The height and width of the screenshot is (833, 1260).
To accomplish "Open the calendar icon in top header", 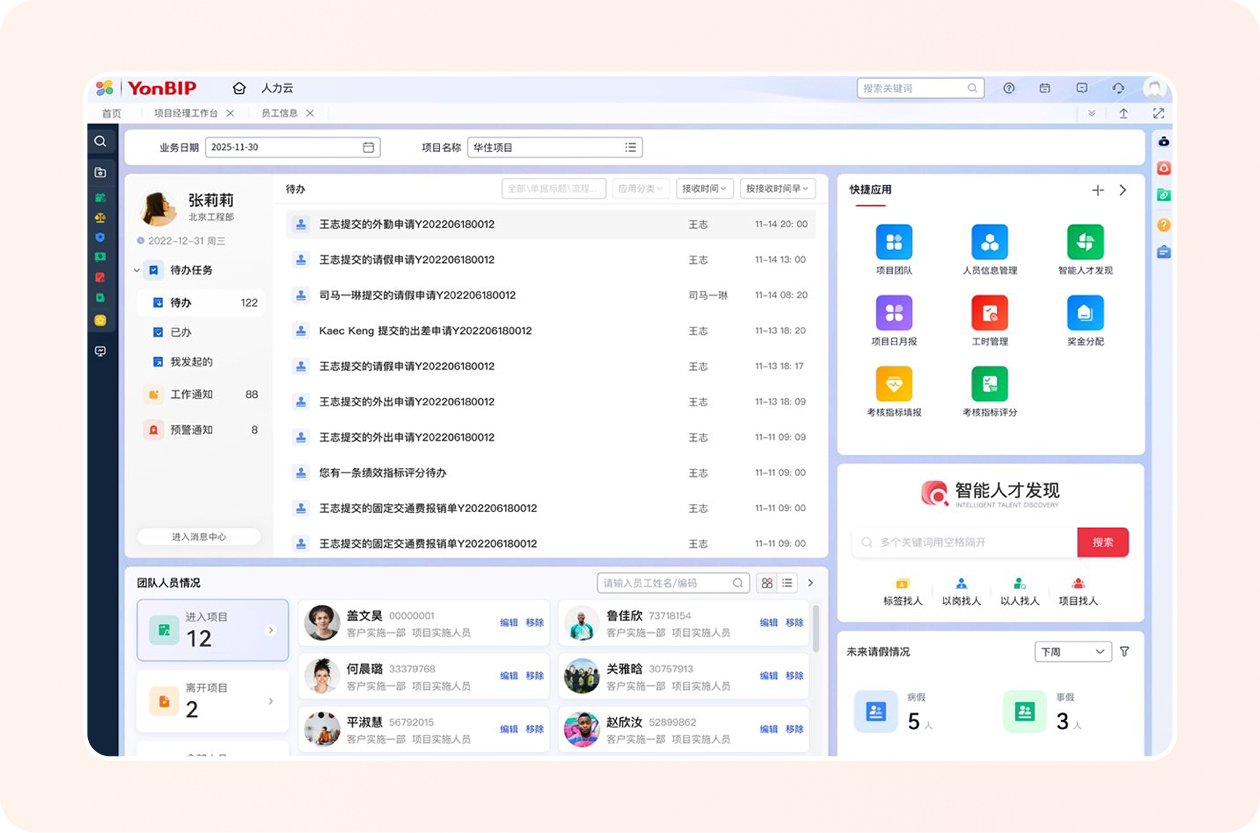I will [x=1045, y=88].
